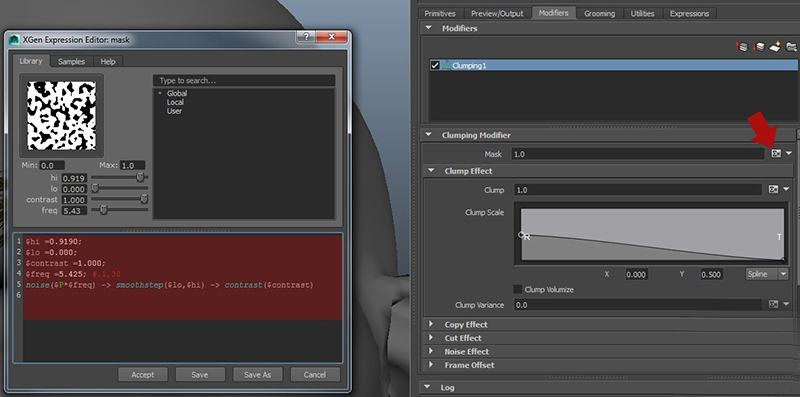
Task: Expand the Noise Effect section
Action: [431, 351]
